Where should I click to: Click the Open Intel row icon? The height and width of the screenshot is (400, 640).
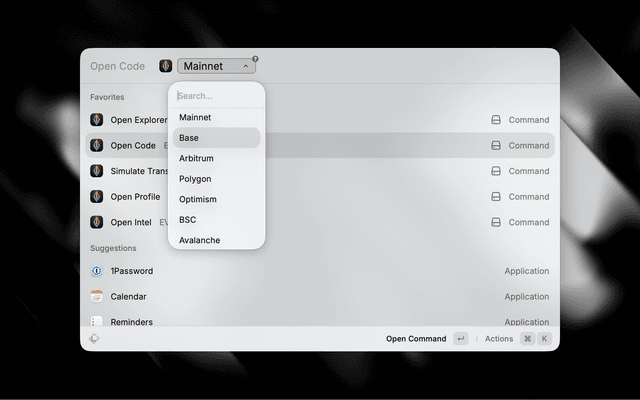97,222
